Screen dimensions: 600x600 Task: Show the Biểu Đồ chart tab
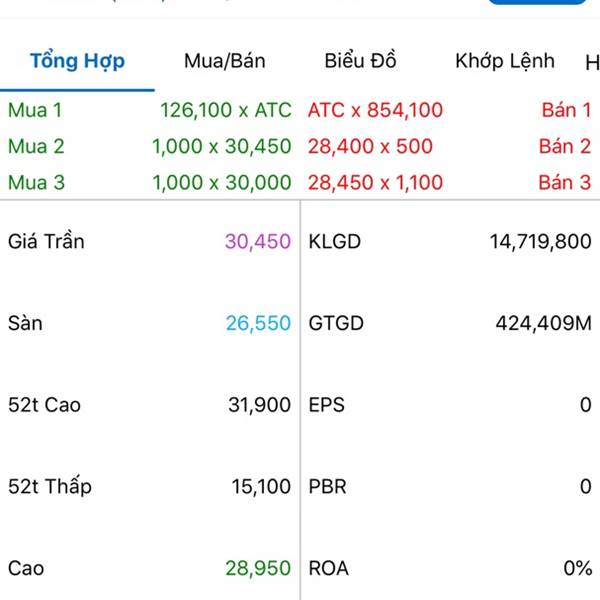(x=360, y=61)
